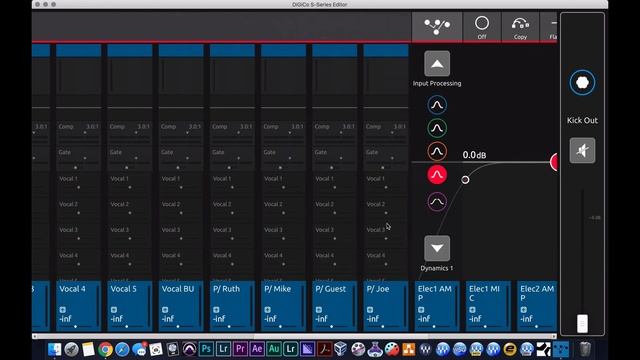Viewport: 640px width, 360px height.
Task: Expand the plus icon on Vocal 4
Action: pyautogui.click(x=62, y=310)
